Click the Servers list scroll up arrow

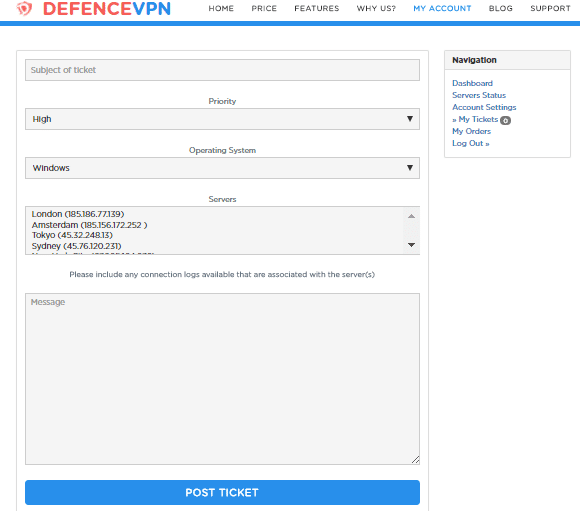(411, 216)
